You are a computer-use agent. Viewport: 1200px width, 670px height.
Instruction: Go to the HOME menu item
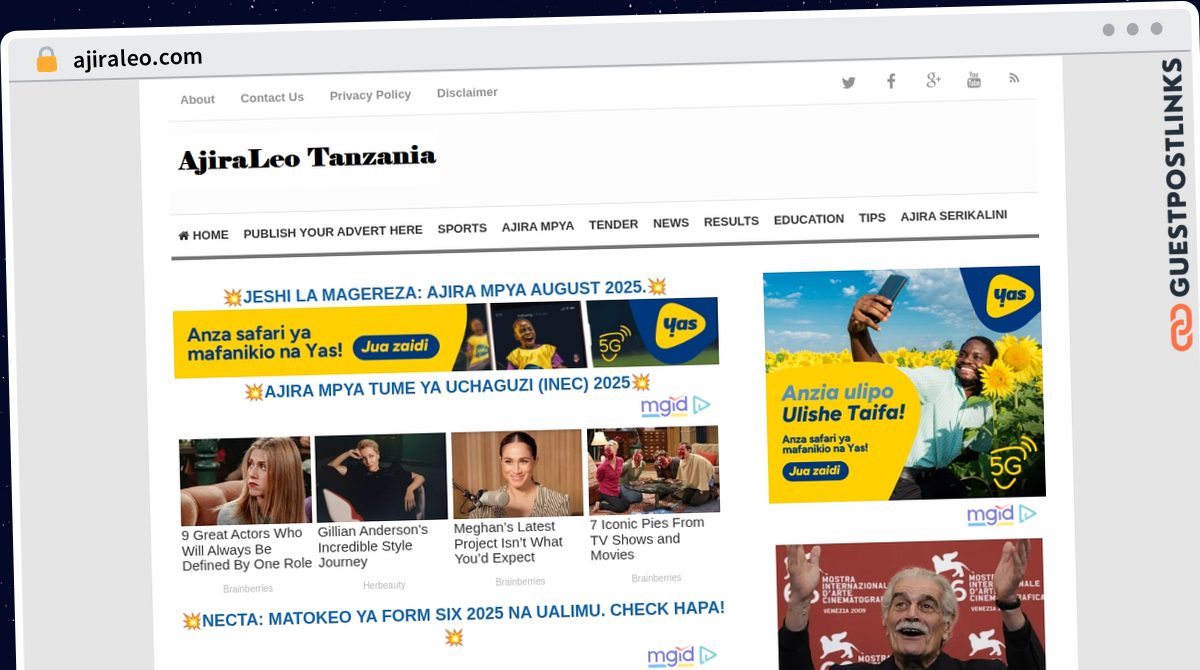click(x=203, y=235)
